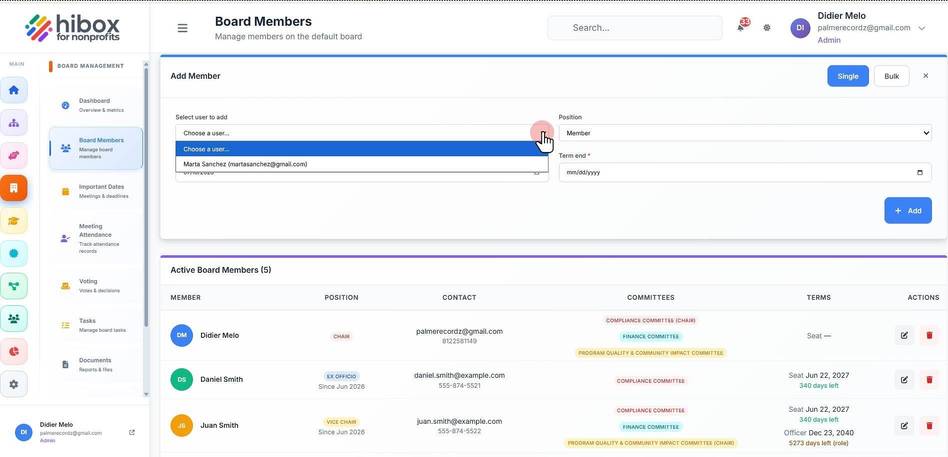Image resolution: width=948 pixels, height=457 pixels.
Task: Open the green workflow nodes sidebar icon
Action: (14, 286)
